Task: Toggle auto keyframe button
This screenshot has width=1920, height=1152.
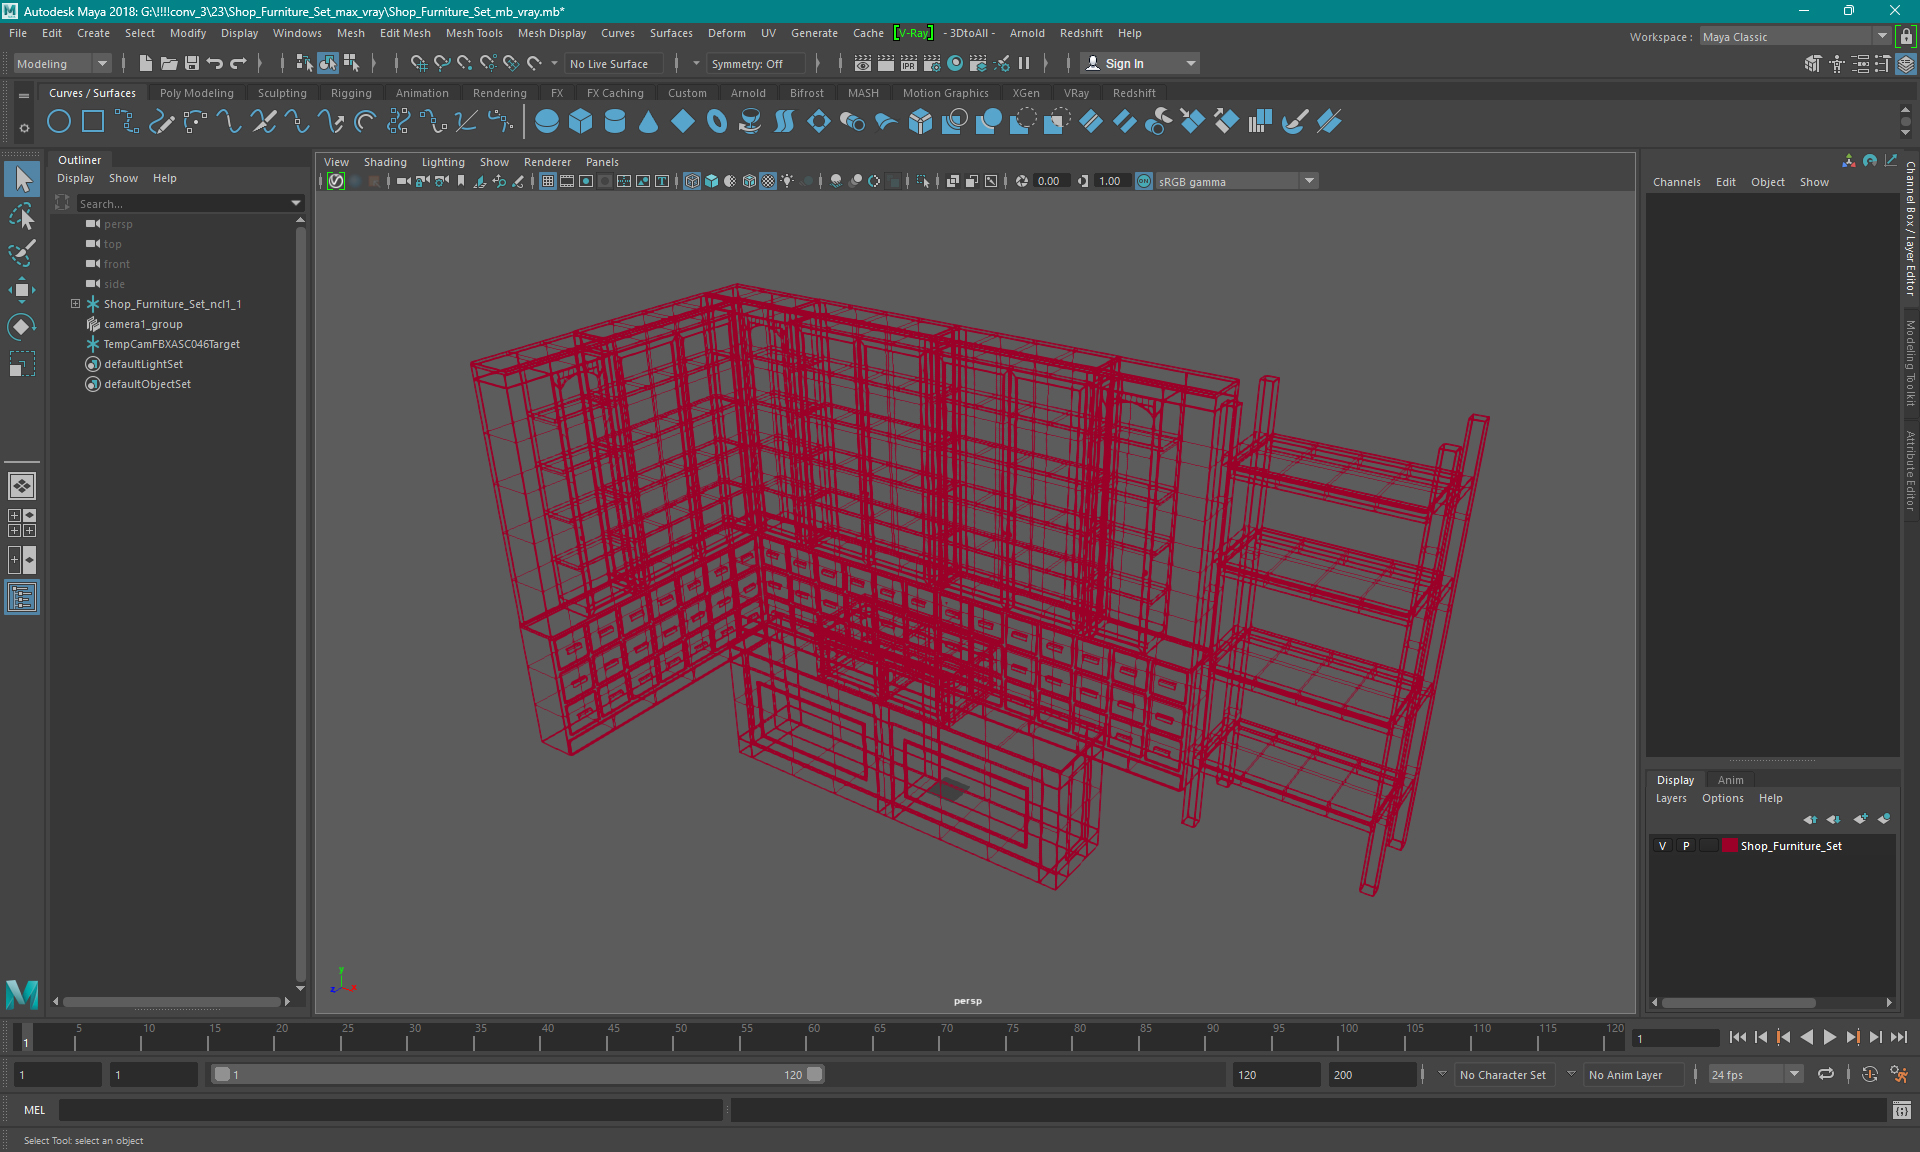Action: (x=1869, y=1074)
